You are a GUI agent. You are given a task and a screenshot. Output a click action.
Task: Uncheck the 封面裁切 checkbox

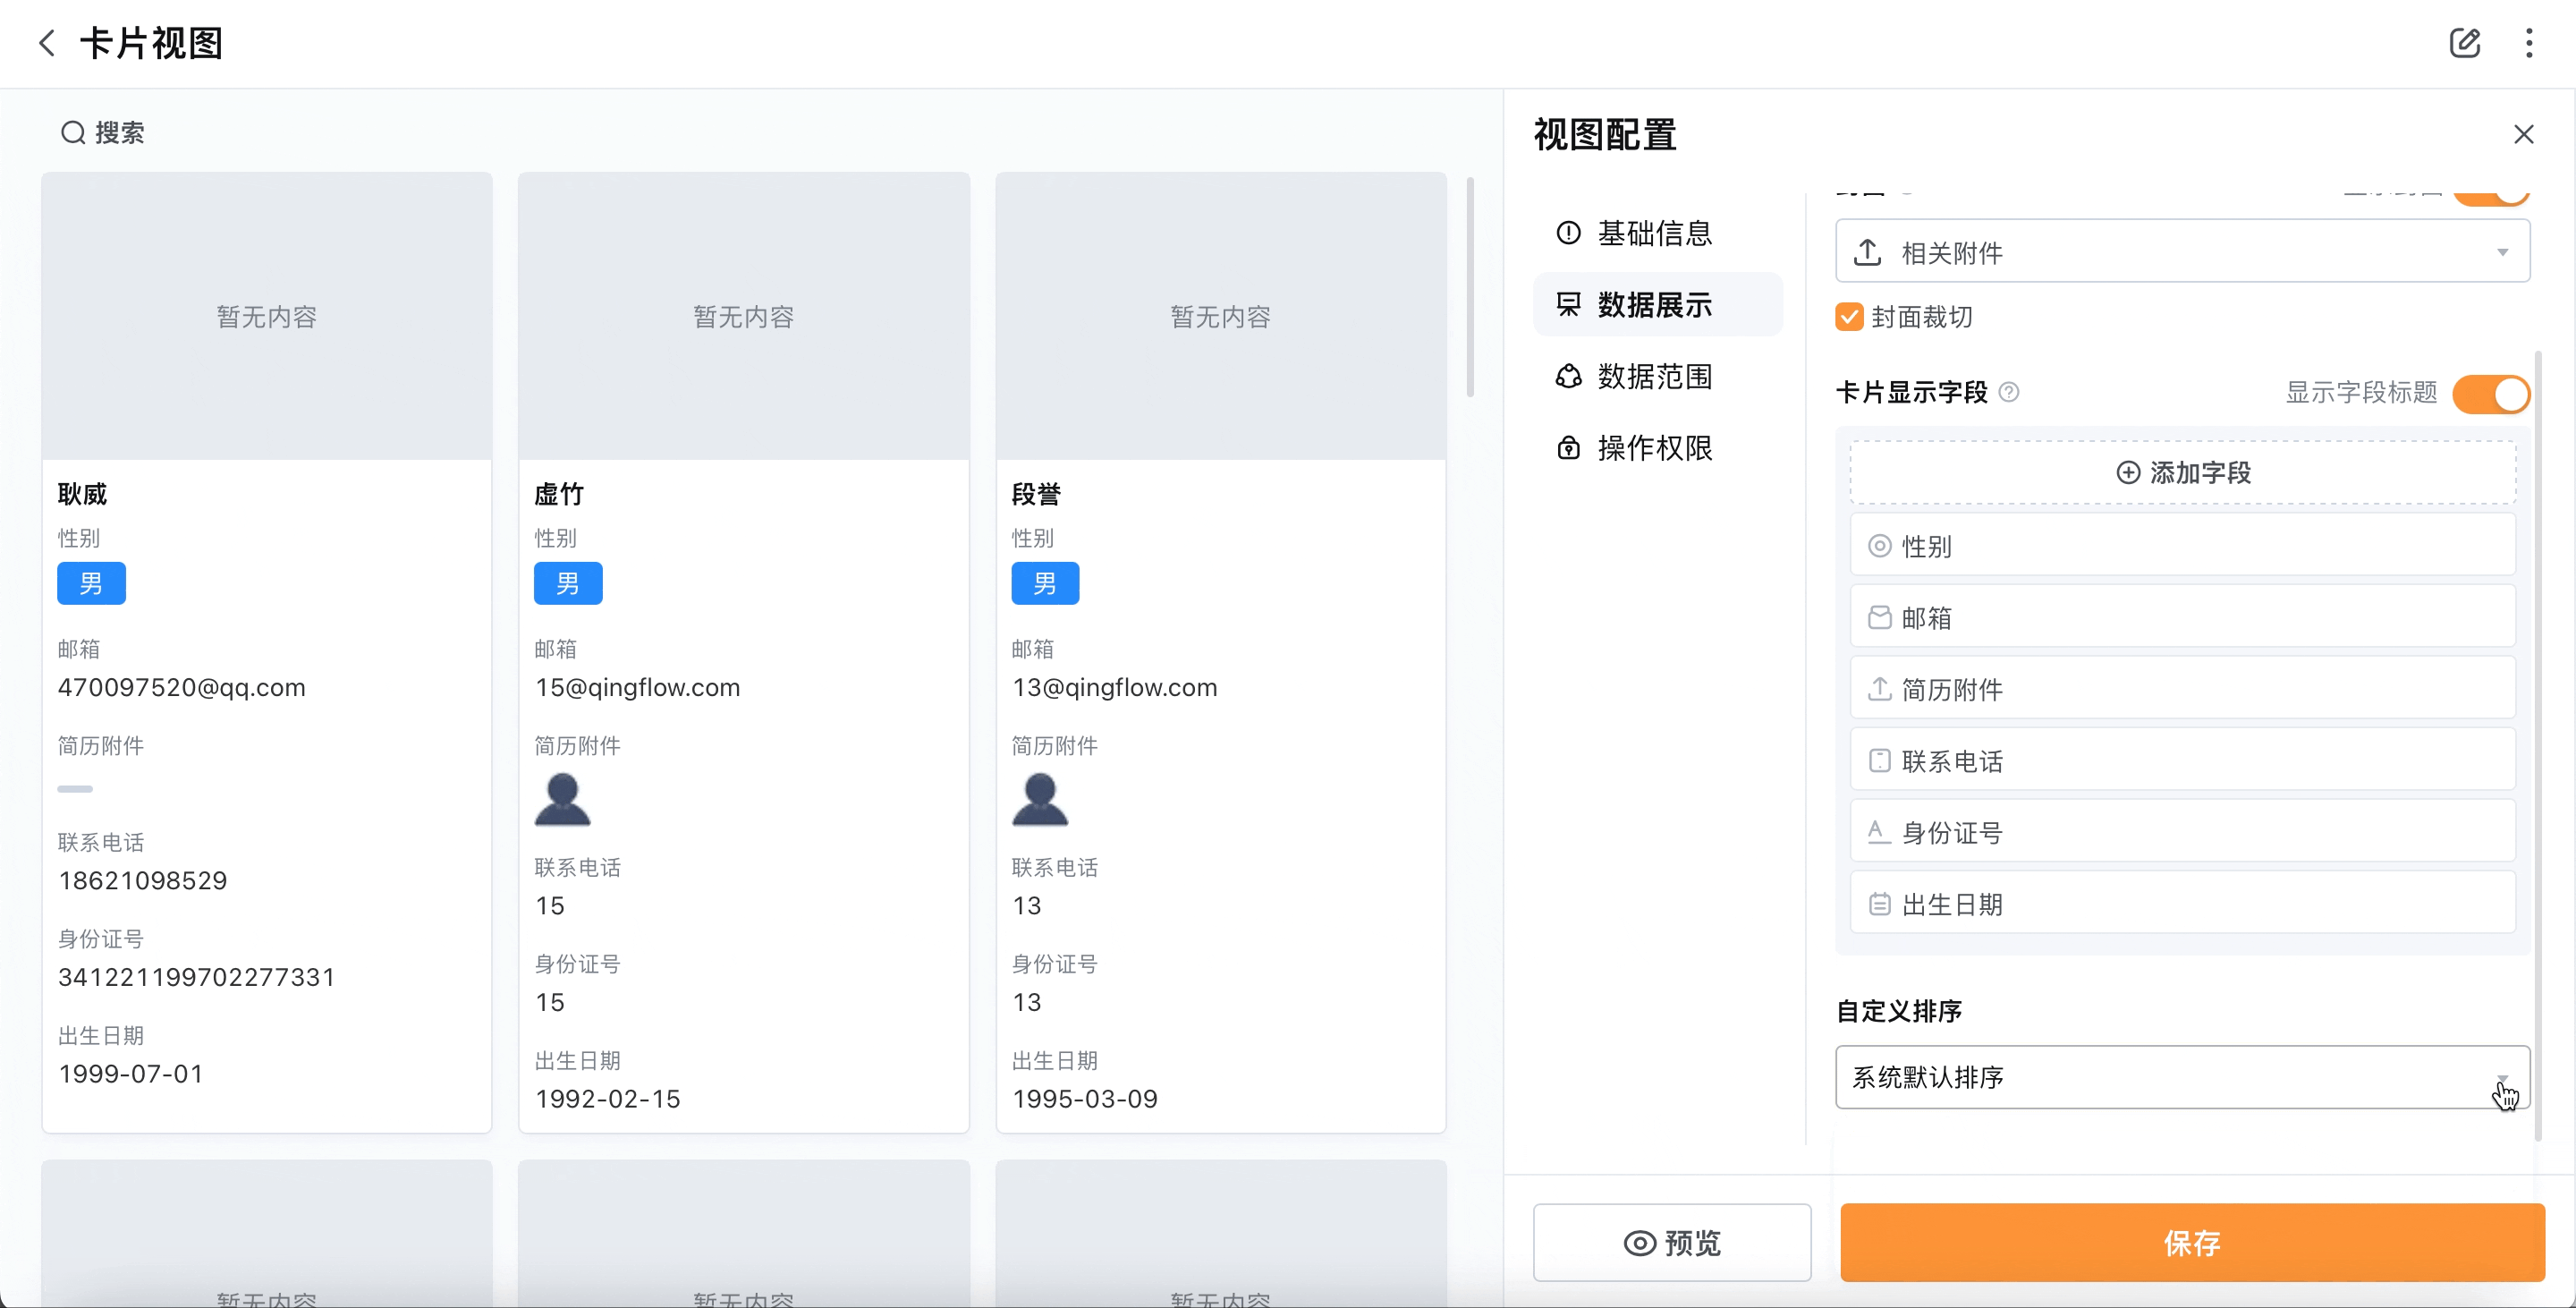[1849, 317]
